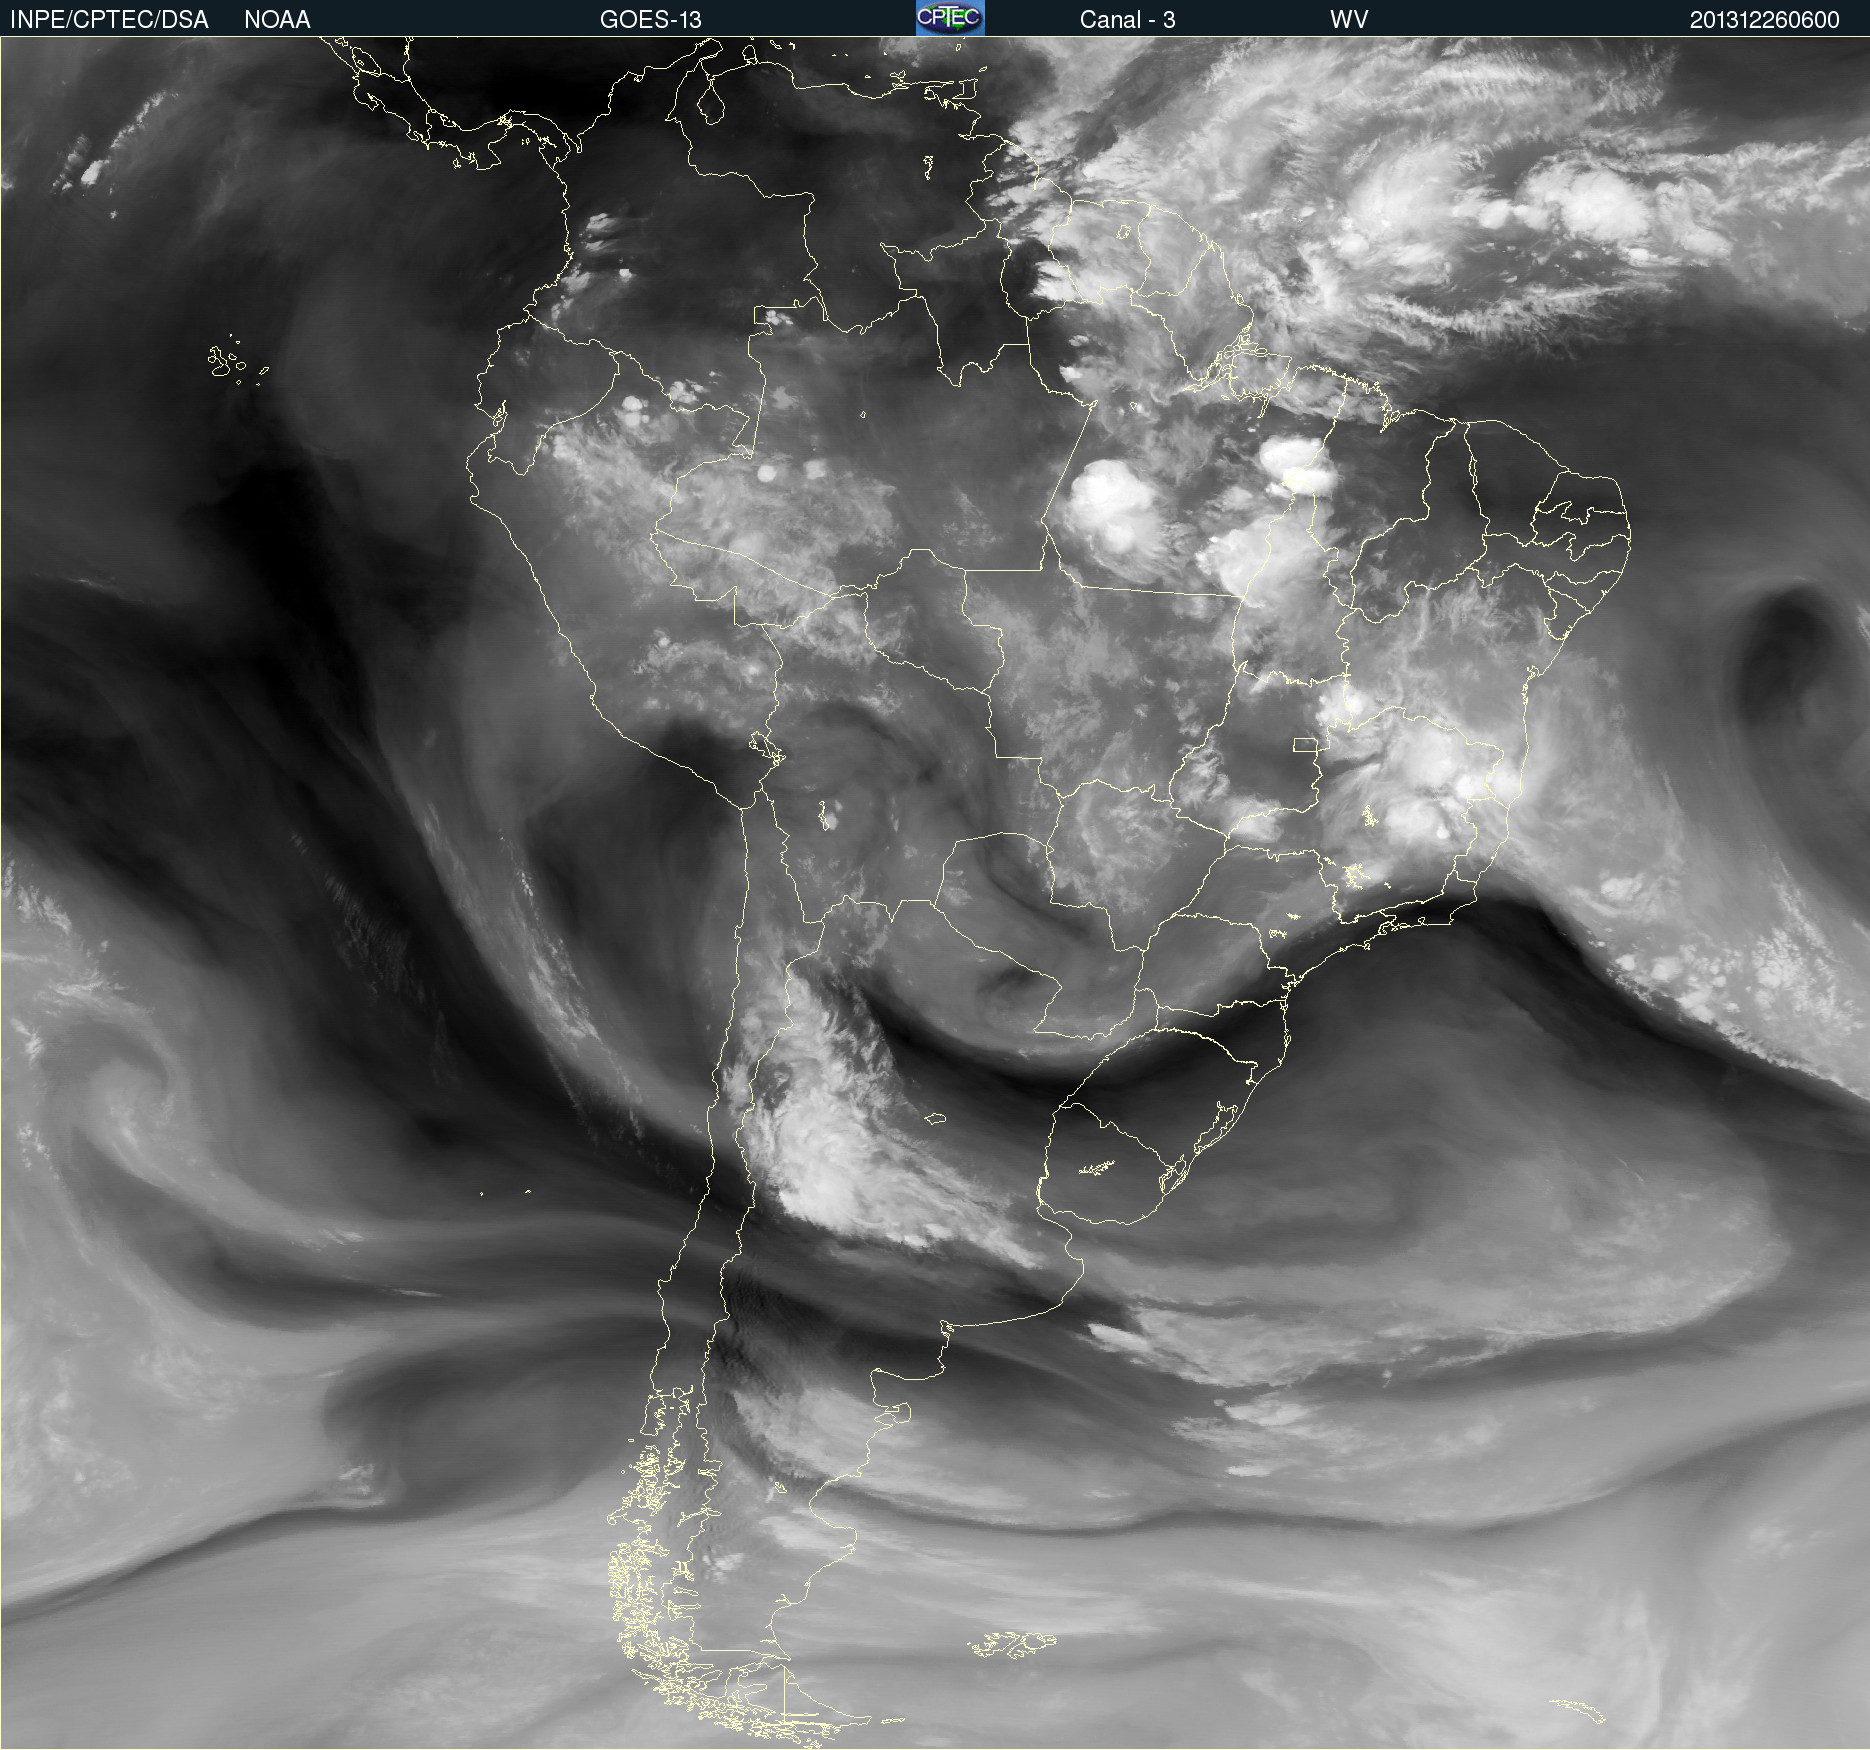Click the 'Canal - 3' channel label
This screenshot has width=1870, height=1750.
(1127, 20)
